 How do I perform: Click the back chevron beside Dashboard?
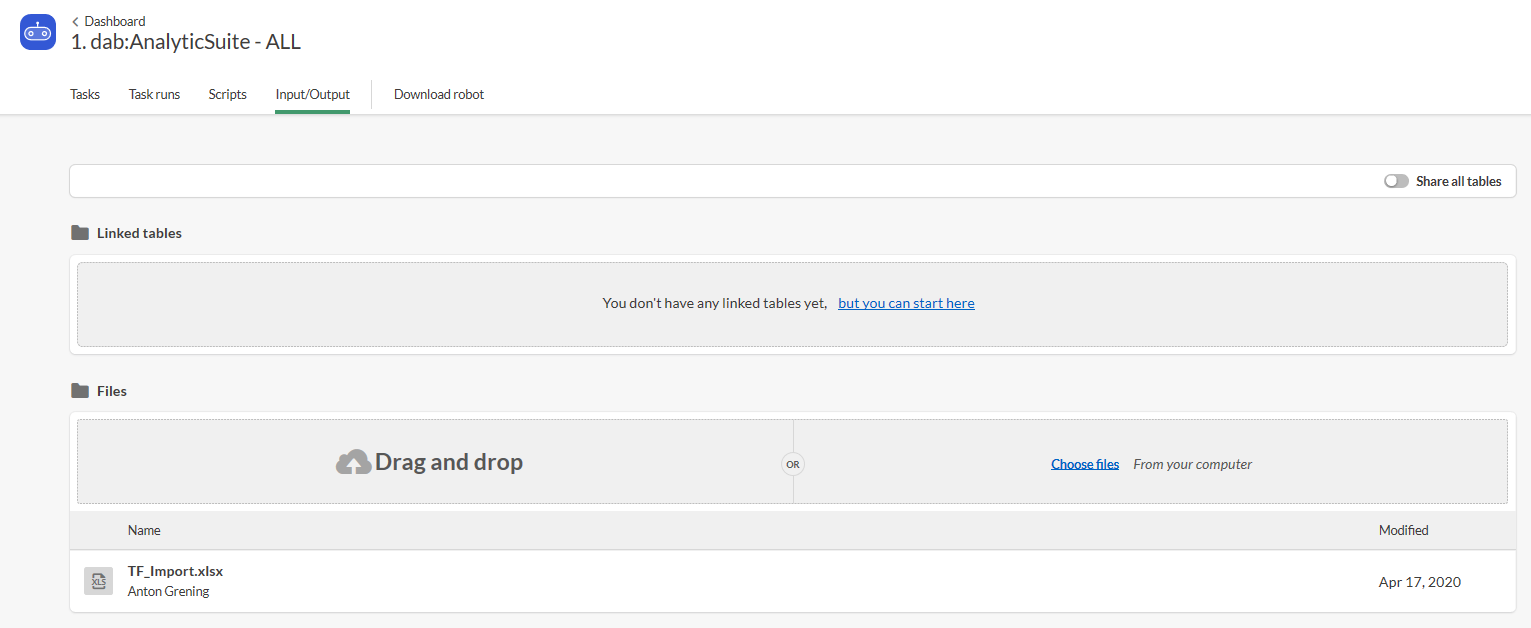[x=76, y=21]
